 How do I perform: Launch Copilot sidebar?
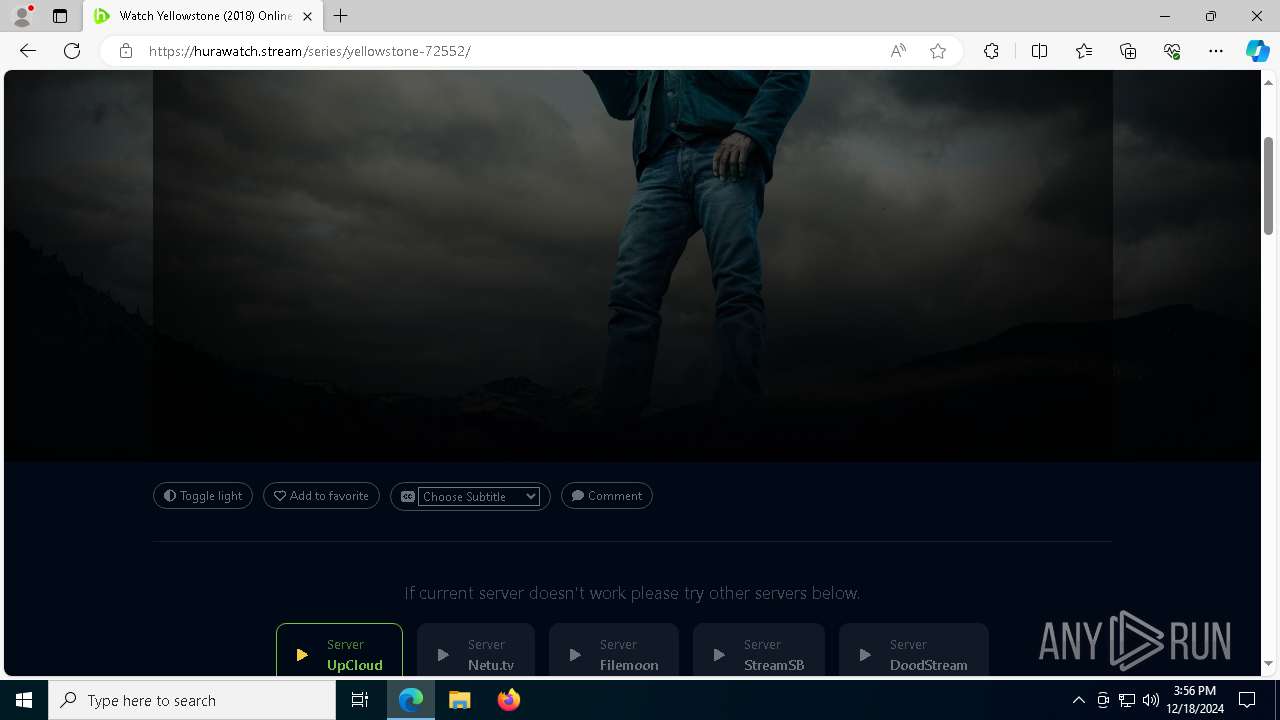[1257, 51]
